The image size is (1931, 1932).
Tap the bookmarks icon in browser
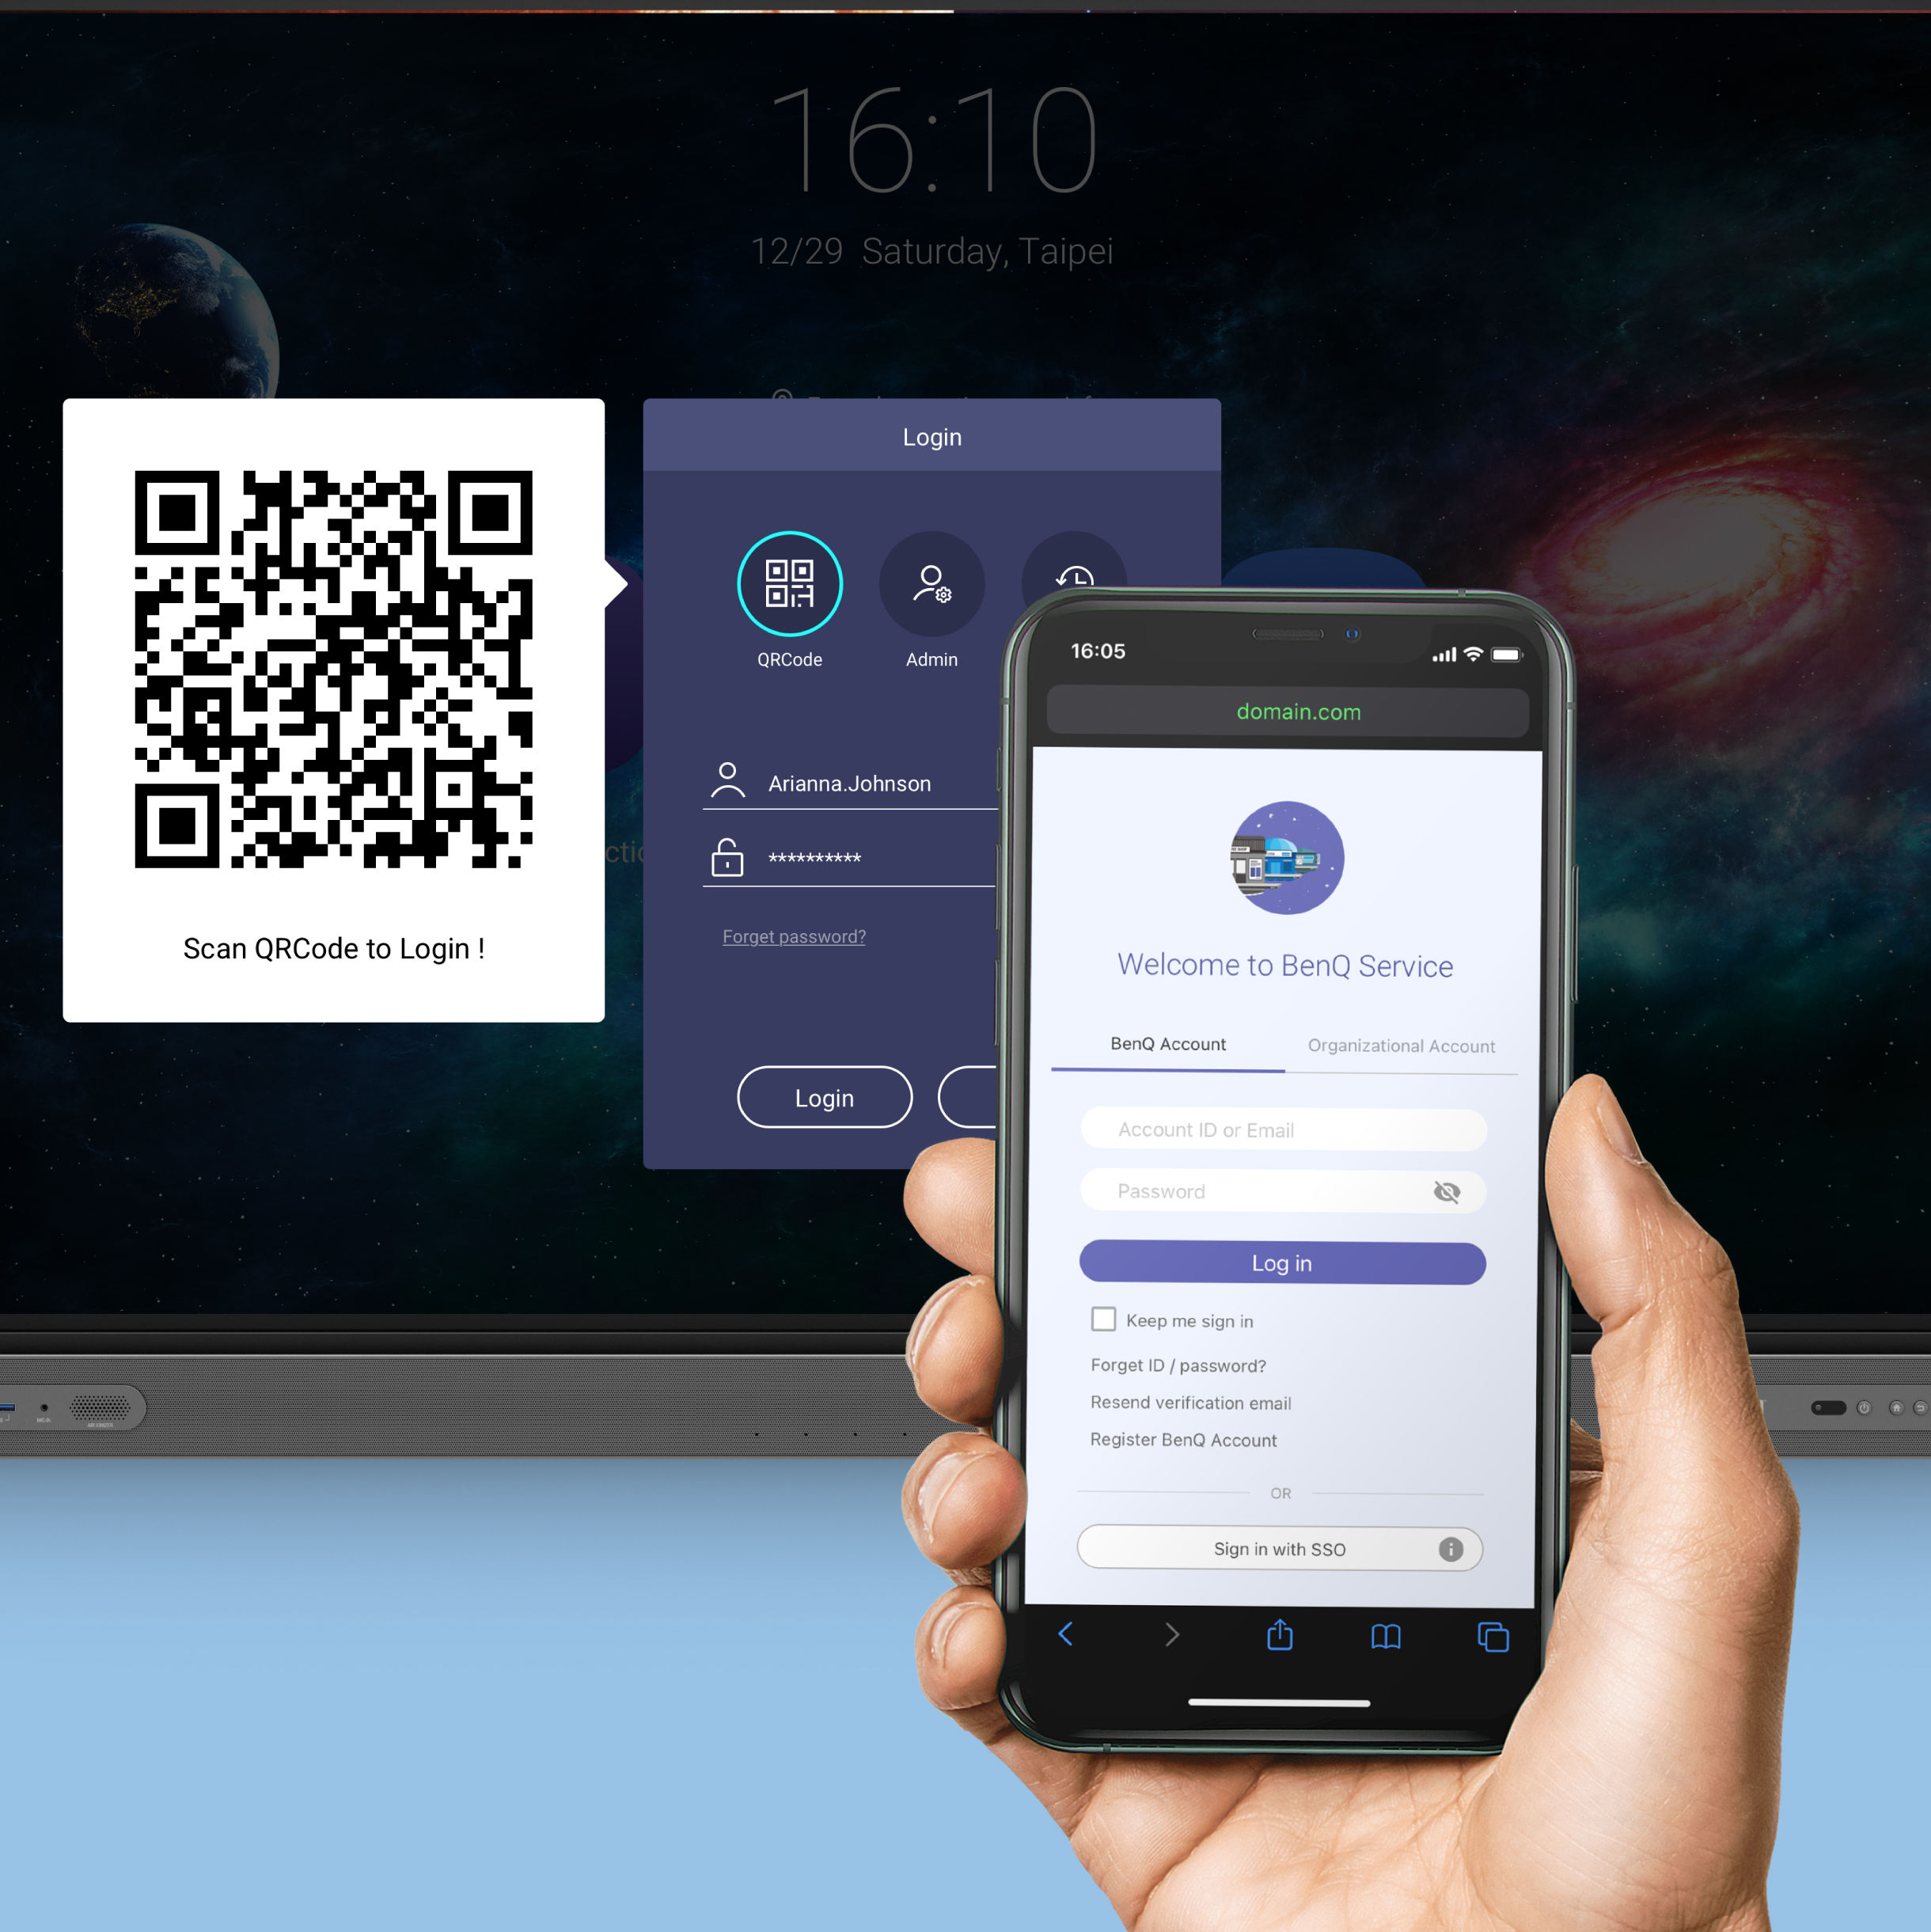point(1385,1633)
